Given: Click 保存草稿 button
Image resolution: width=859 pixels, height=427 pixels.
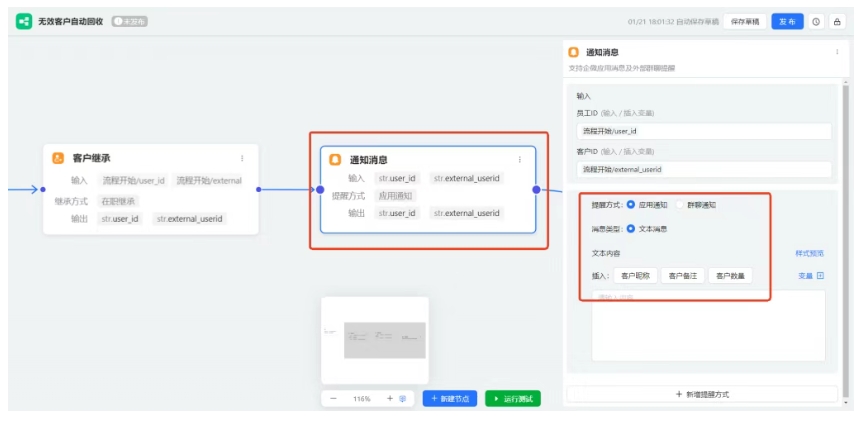Looking at the screenshot, I should click(744, 21).
